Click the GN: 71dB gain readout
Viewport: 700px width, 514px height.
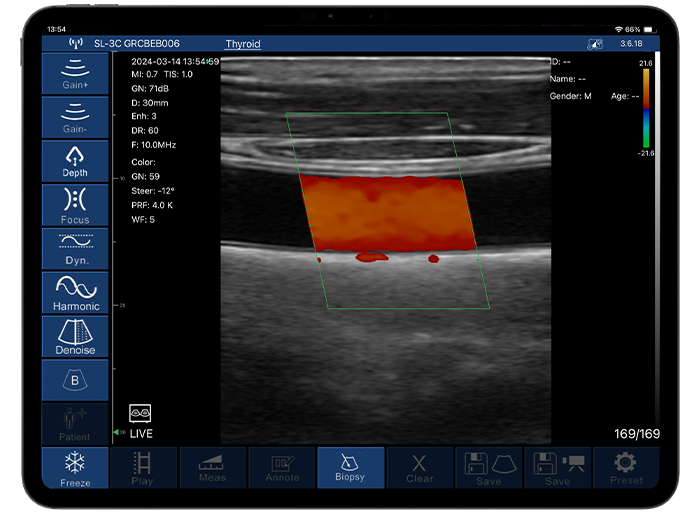pyautogui.click(x=150, y=88)
